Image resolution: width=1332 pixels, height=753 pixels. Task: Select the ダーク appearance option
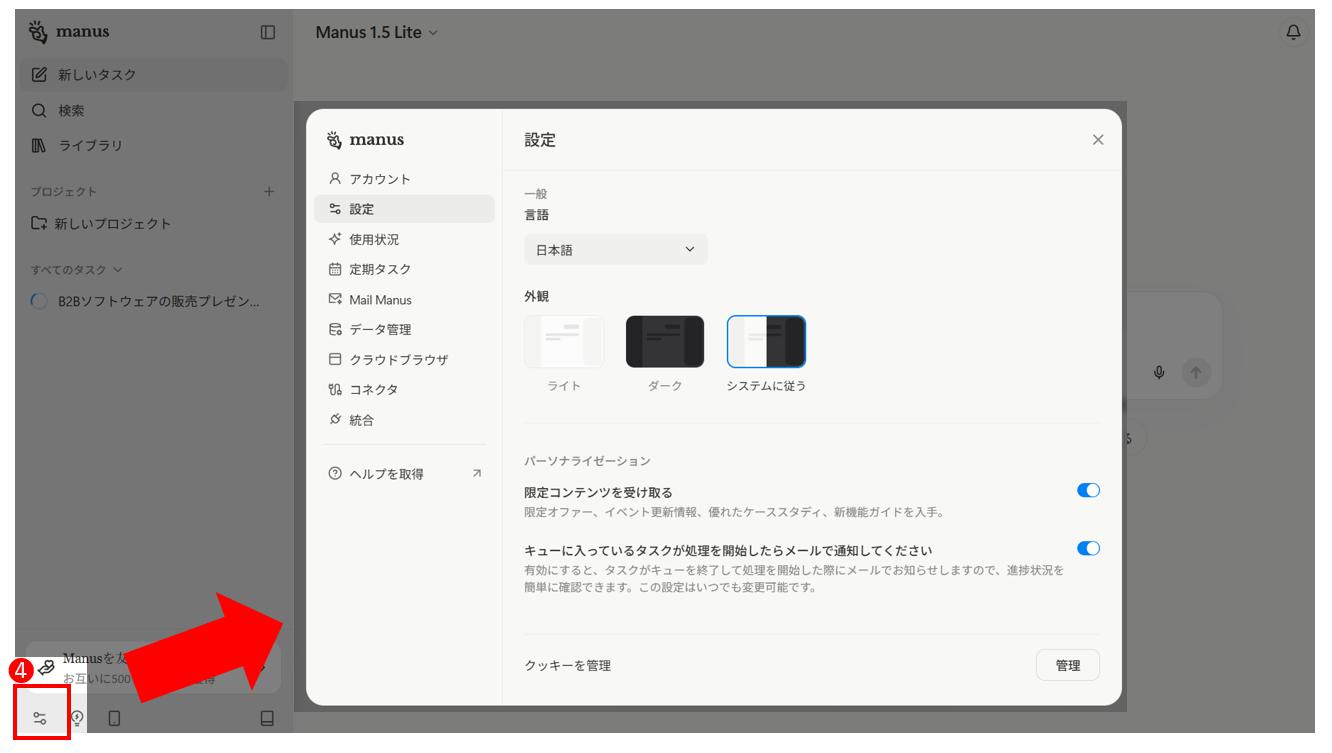[664, 340]
